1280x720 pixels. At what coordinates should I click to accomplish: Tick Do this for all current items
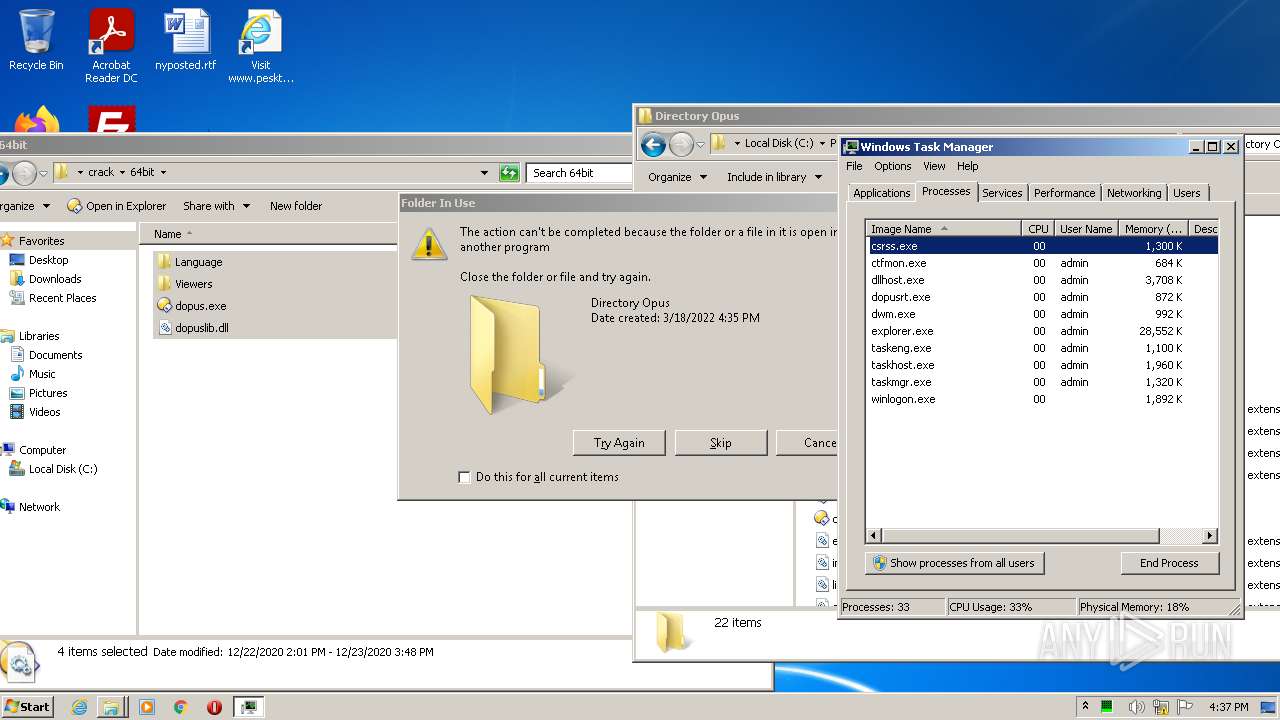[x=464, y=477]
